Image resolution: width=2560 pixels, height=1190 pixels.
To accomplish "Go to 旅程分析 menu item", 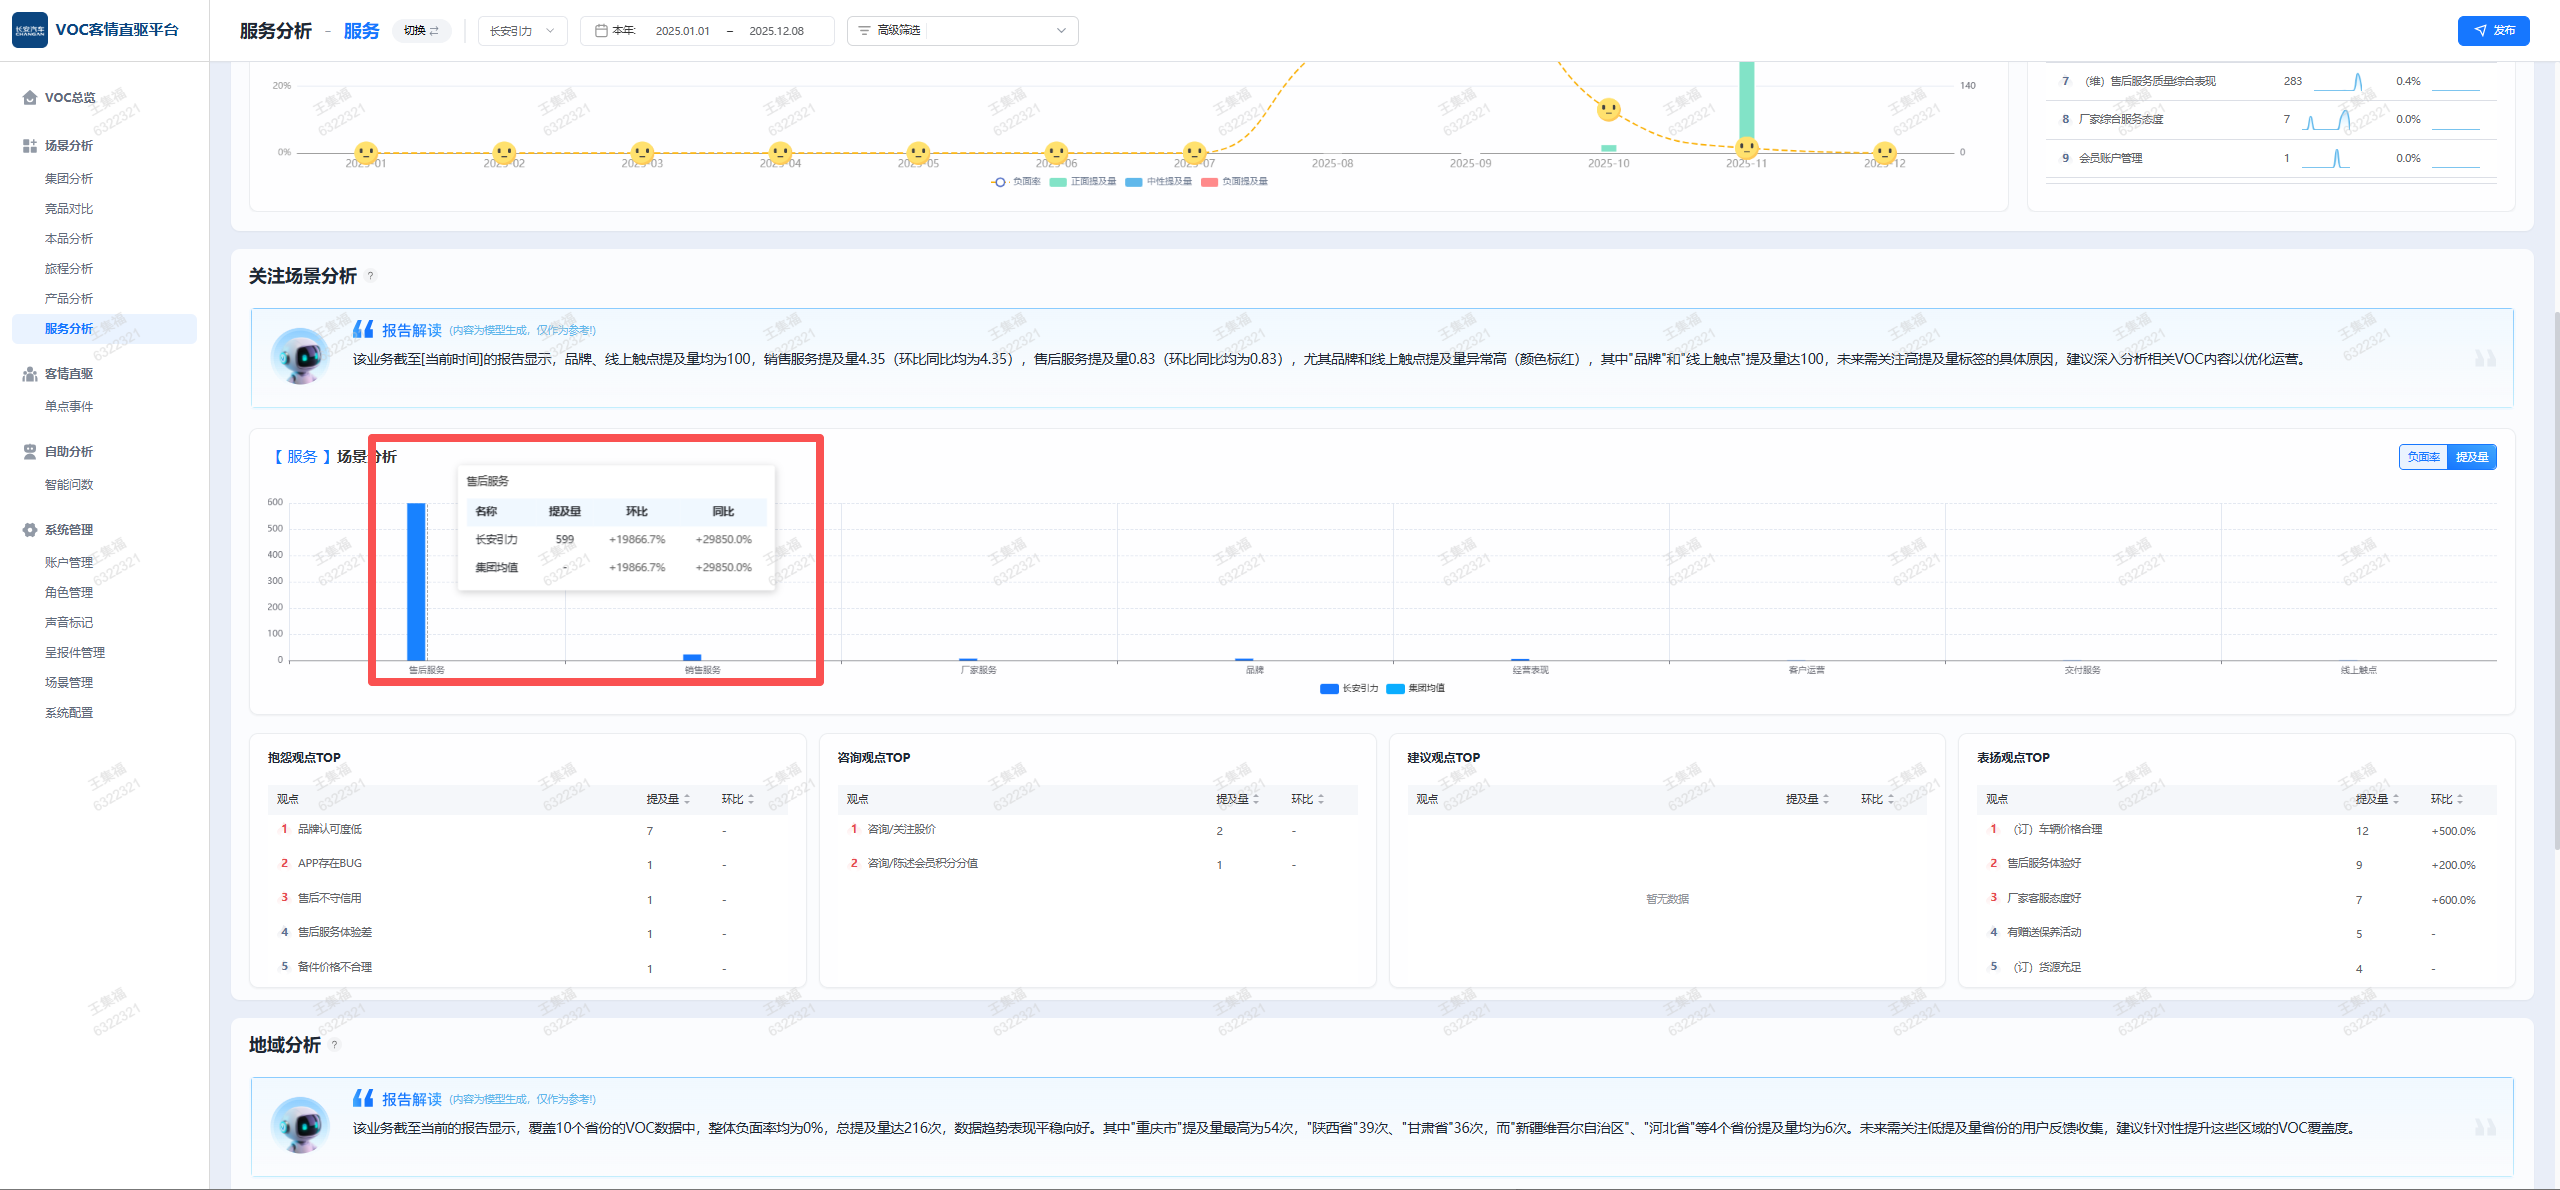I will click(69, 269).
